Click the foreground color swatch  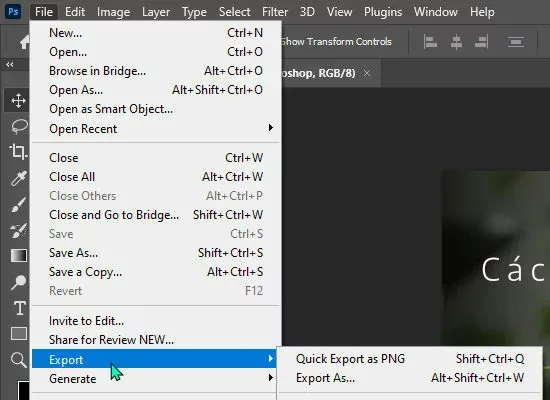(x=24, y=390)
